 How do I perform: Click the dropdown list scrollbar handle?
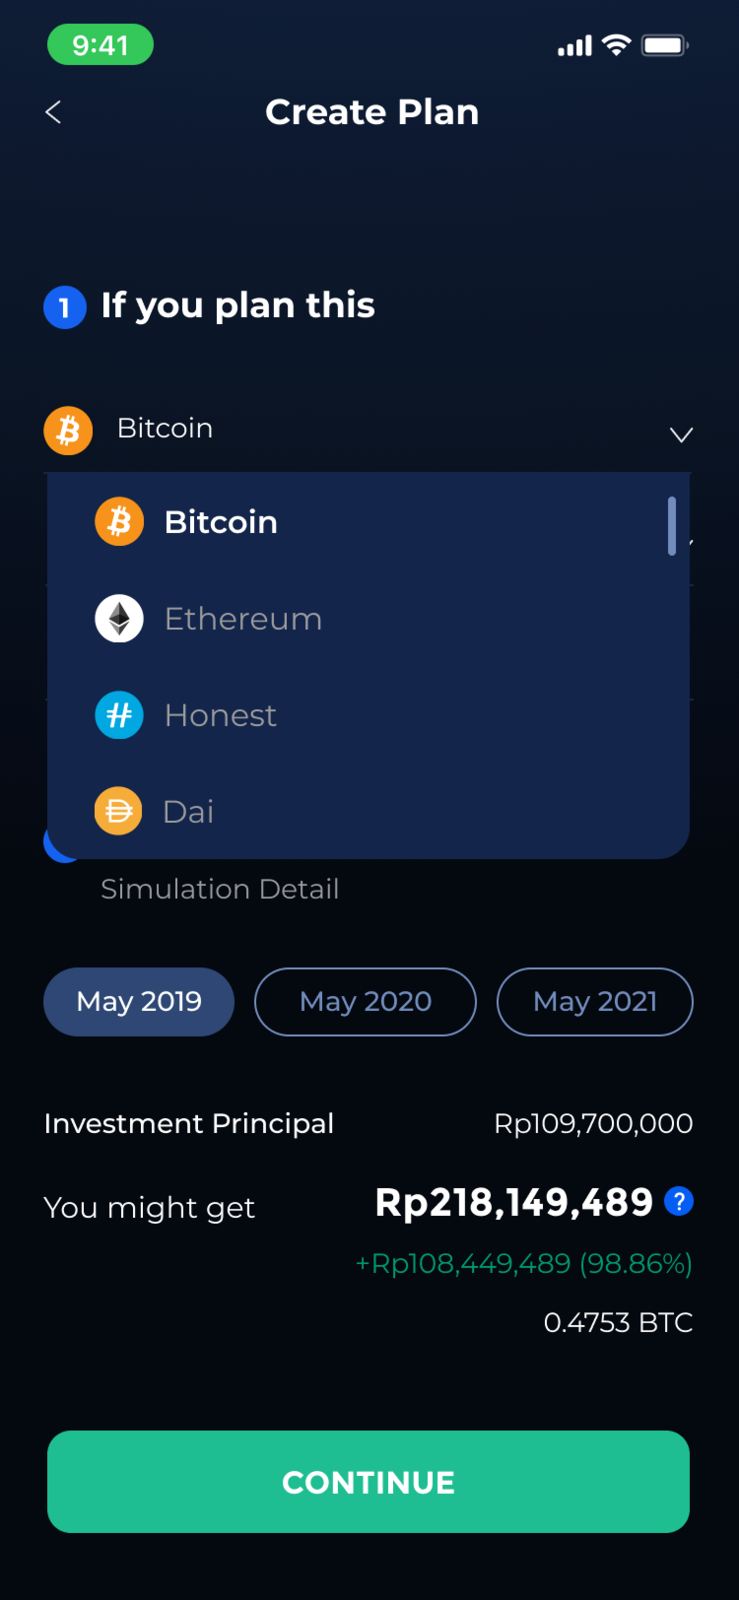672,525
